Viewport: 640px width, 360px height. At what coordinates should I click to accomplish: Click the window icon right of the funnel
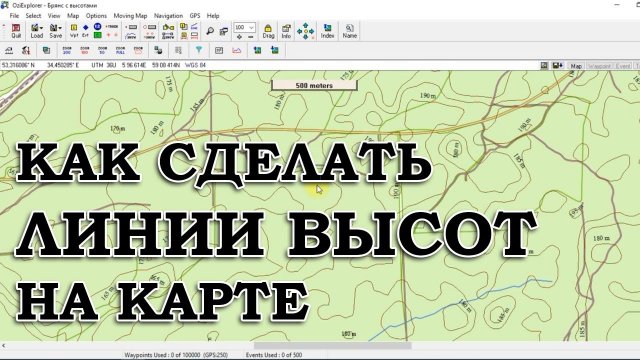pos(219,50)
